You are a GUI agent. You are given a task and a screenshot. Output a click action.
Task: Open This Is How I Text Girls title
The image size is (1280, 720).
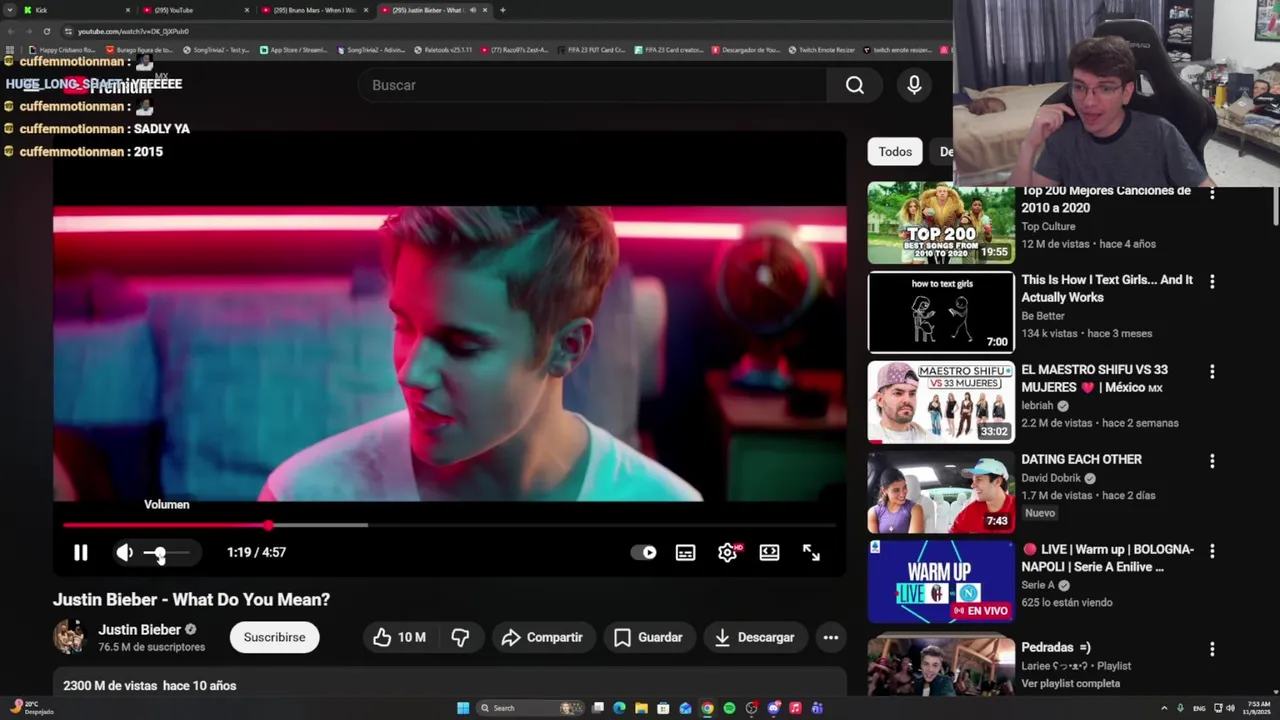(1107, 288)
